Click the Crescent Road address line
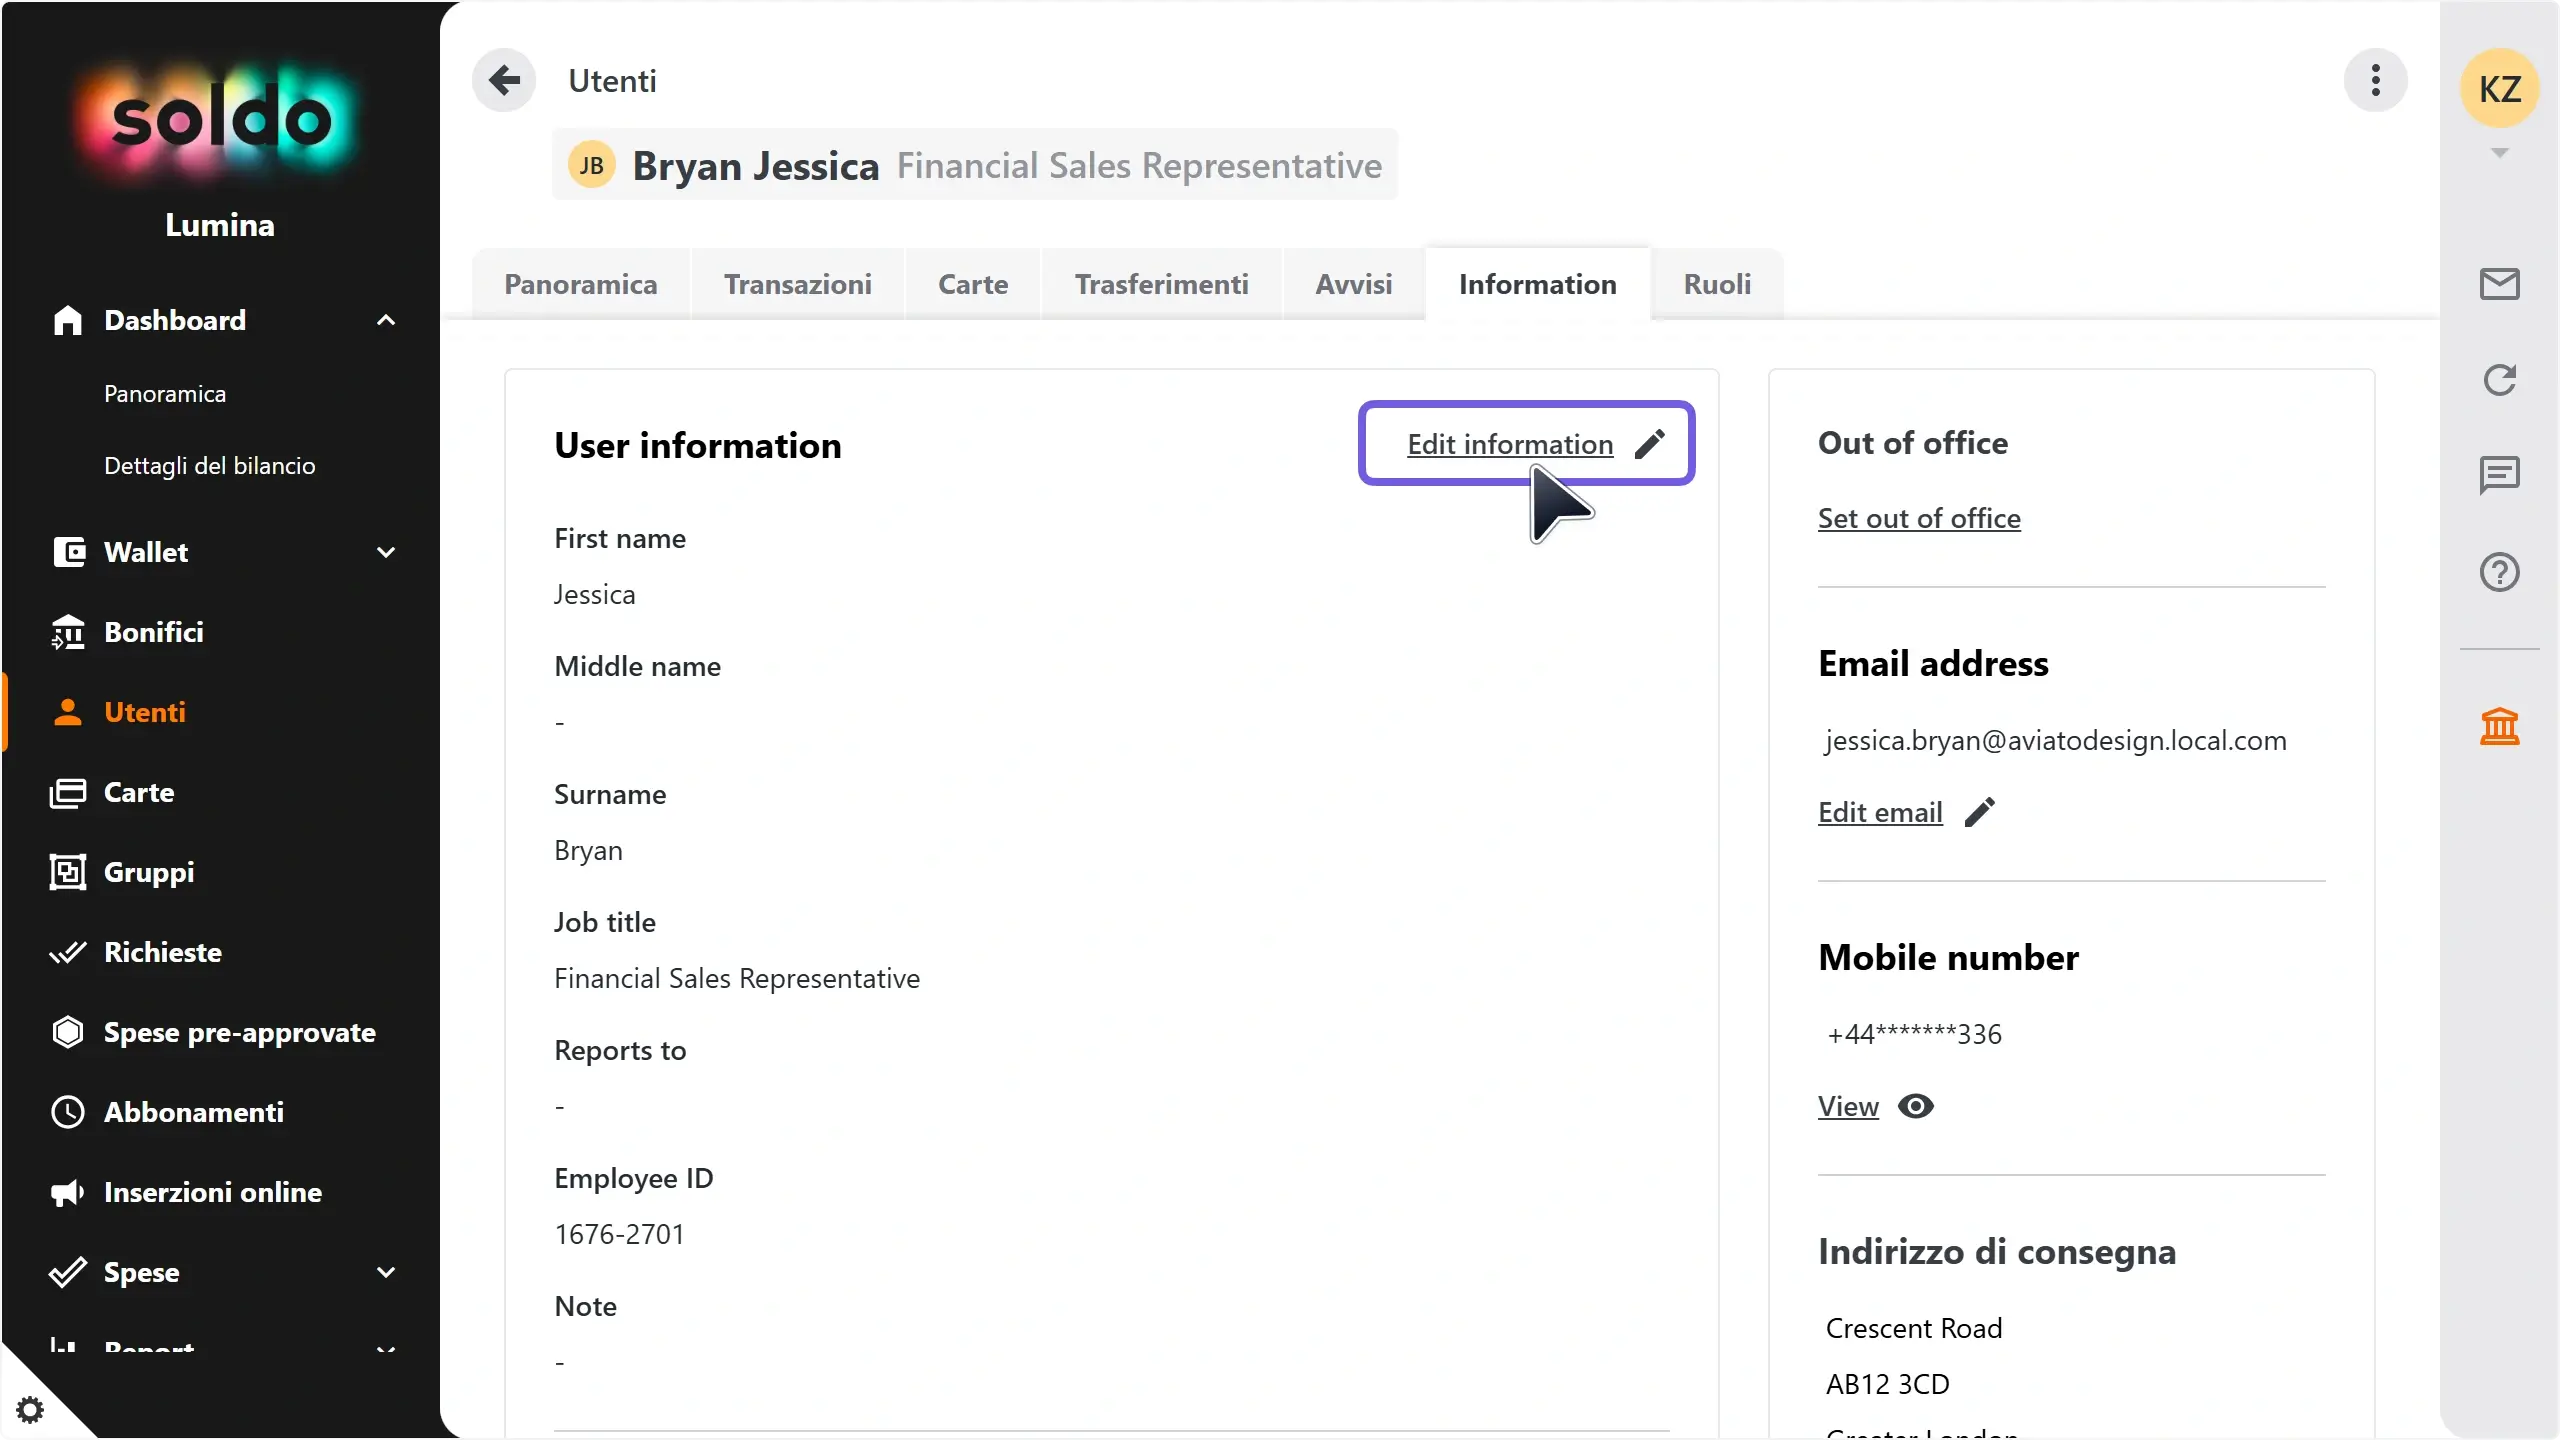This screenshot has width=2560, height=1440. pos(1913,1328)
